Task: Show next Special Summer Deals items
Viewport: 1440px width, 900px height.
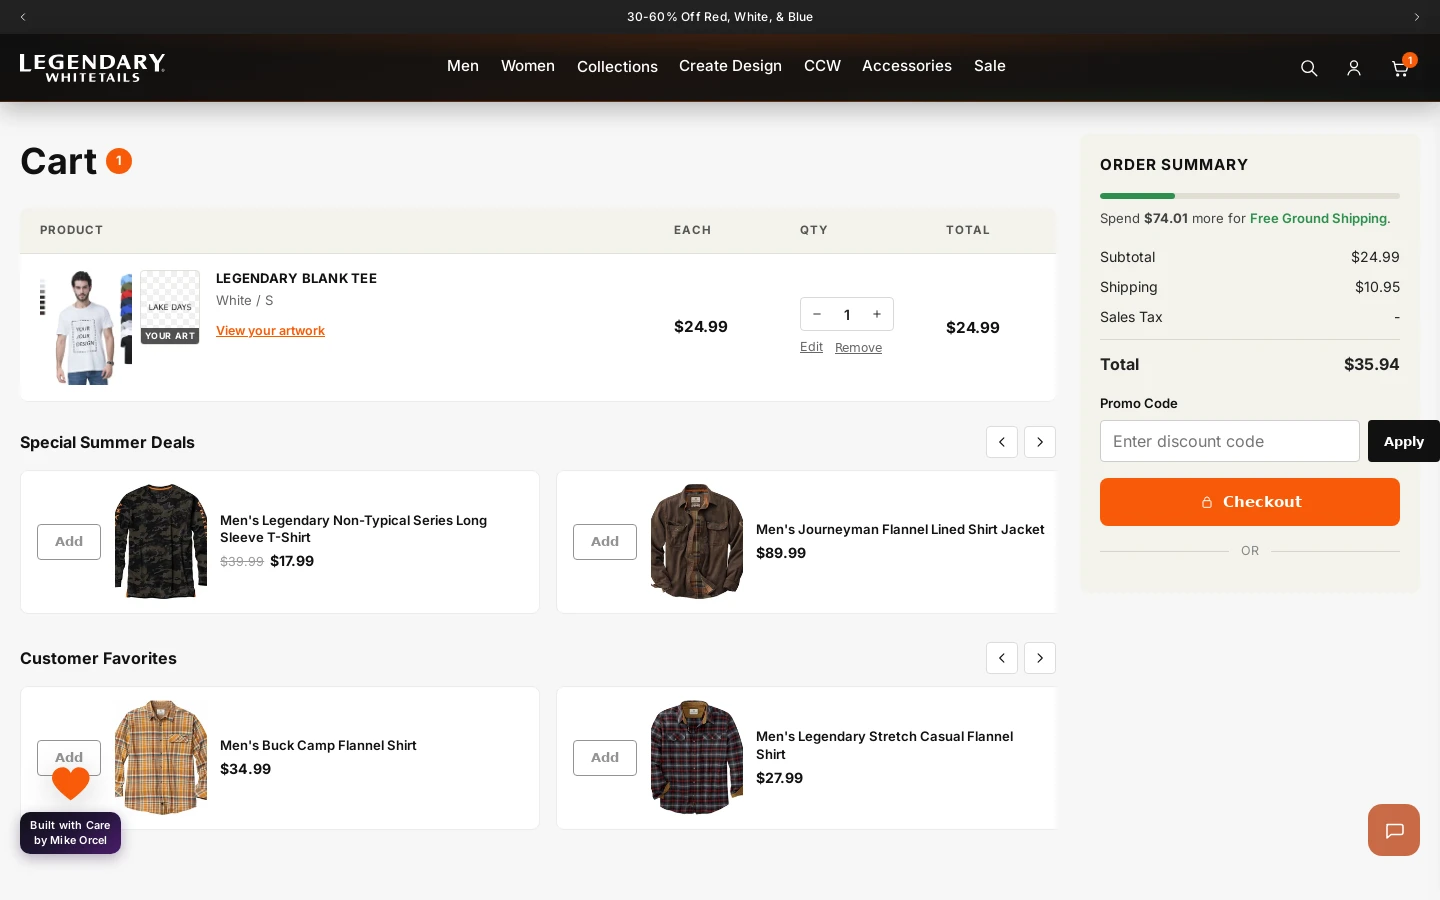Action: [1040, 442]
